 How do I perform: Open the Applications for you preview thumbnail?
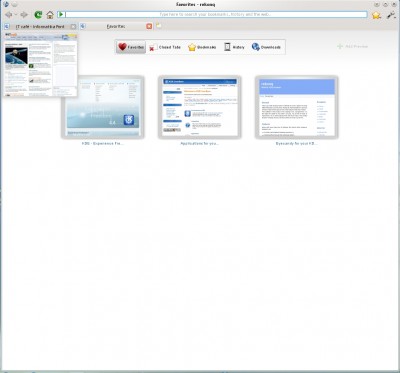[199, 107]
